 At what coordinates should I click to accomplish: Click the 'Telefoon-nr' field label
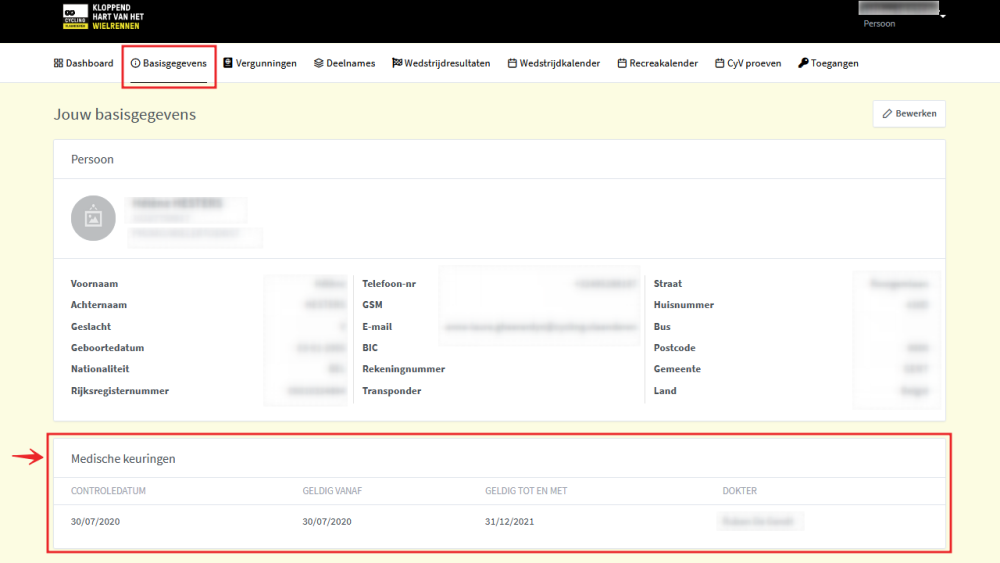coord(389,283)
